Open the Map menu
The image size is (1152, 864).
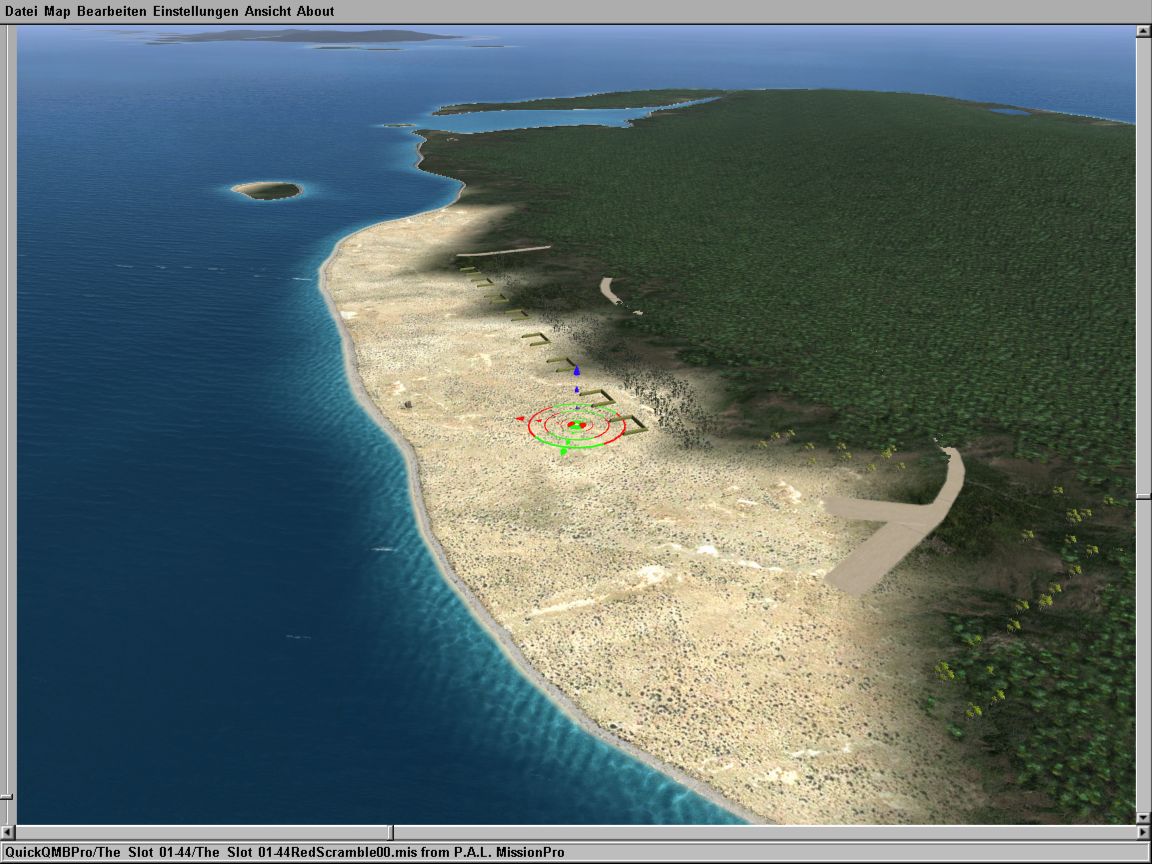(x=57, y=11)
